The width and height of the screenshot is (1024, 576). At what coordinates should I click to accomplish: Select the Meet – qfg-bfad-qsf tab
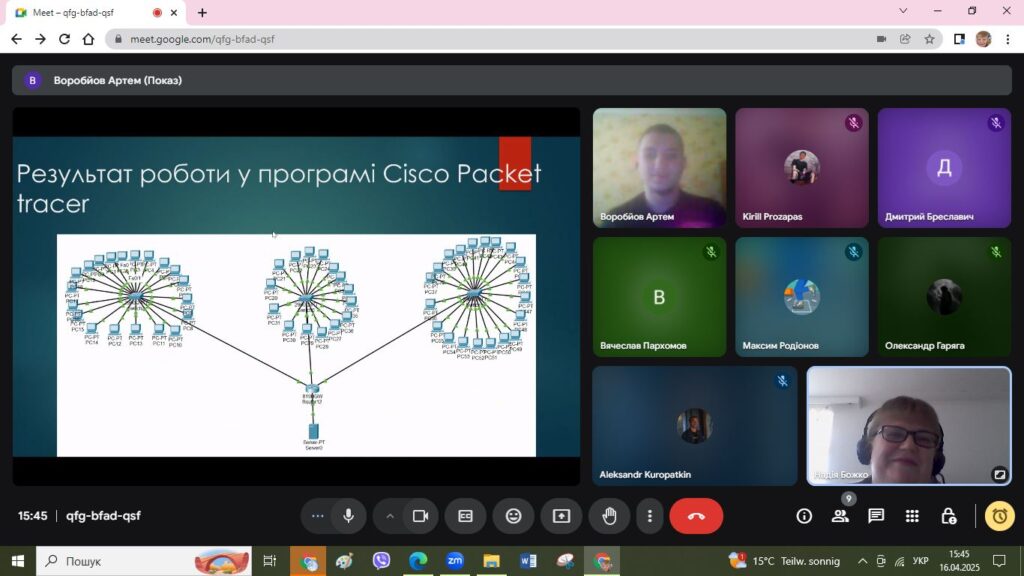(93, 12)
